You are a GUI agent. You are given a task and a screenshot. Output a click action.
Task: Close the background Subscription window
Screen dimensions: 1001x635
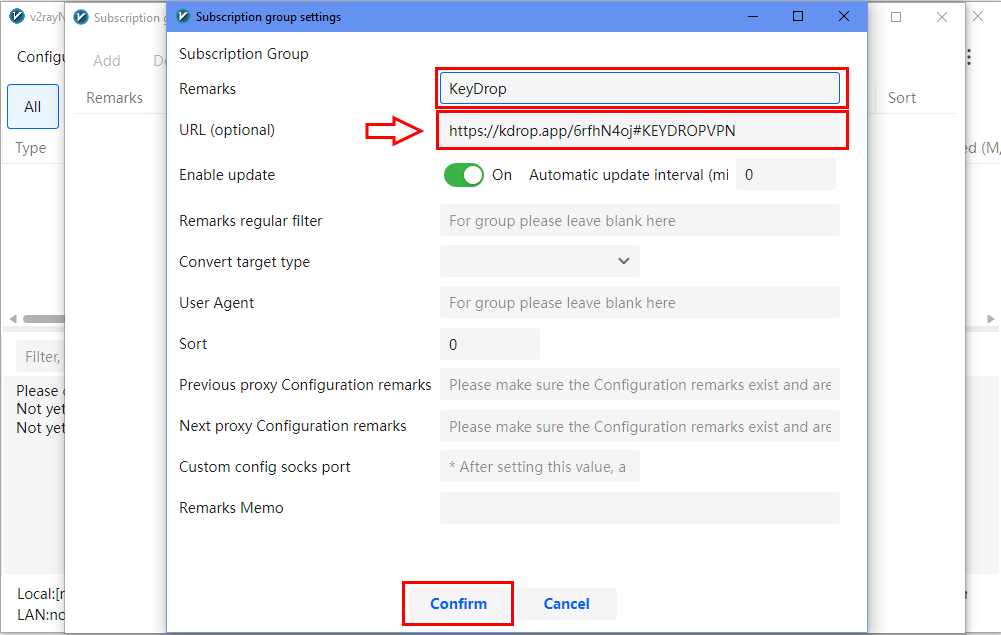pos(941,17)
